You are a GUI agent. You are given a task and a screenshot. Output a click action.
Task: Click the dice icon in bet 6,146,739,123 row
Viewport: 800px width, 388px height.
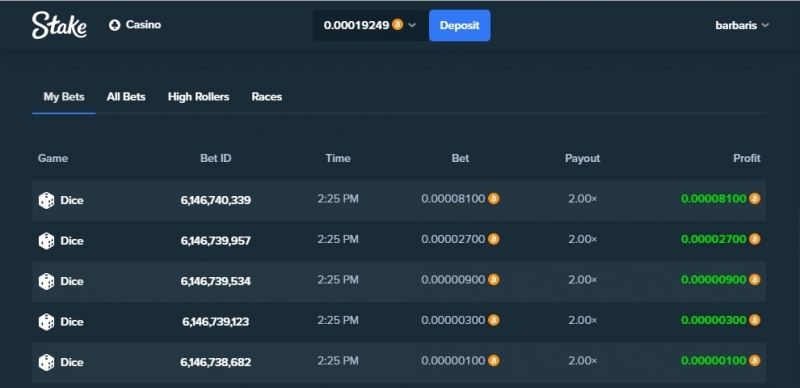point(46,322)
